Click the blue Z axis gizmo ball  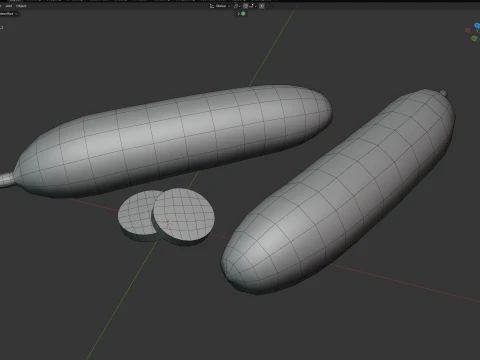[x=477, y=25]
